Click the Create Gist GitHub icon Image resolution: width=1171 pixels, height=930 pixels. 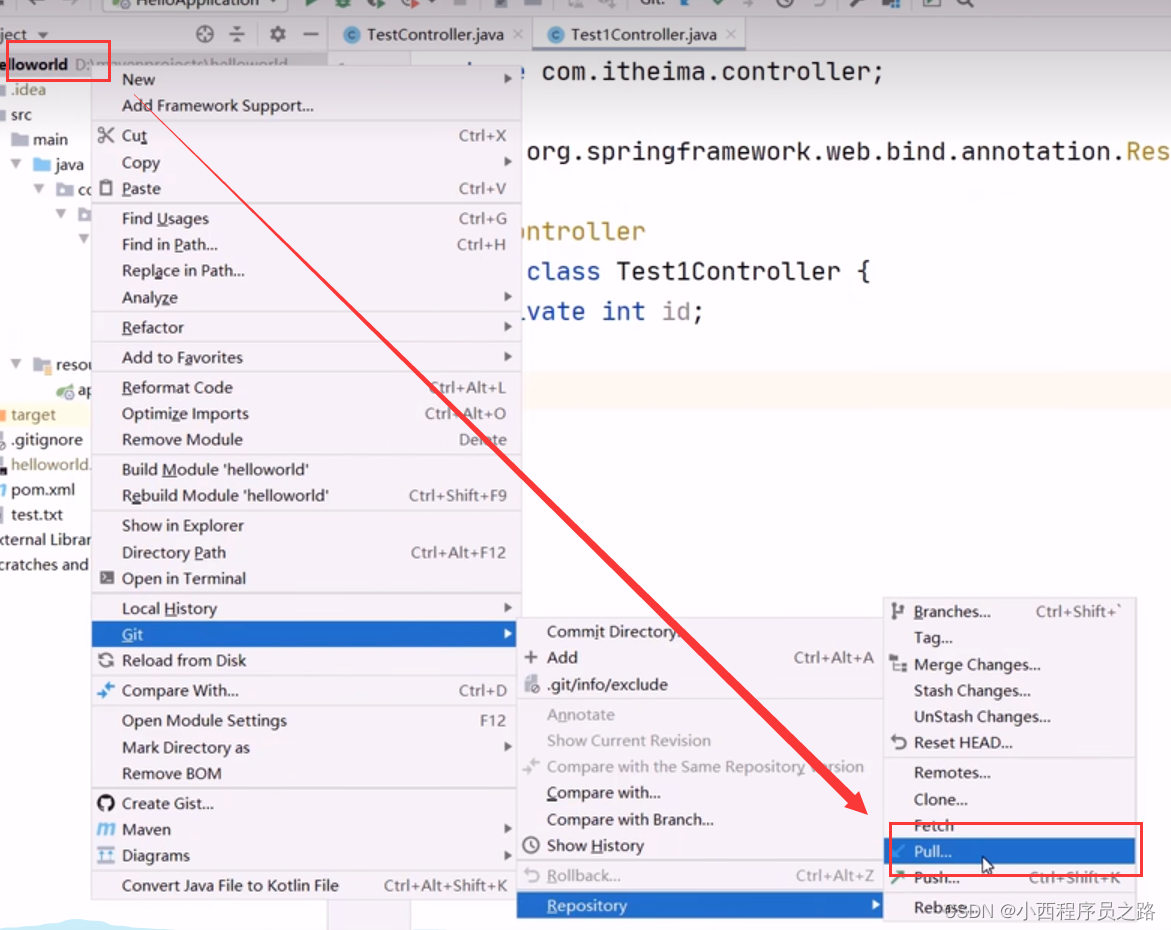[x=106, y=803]
